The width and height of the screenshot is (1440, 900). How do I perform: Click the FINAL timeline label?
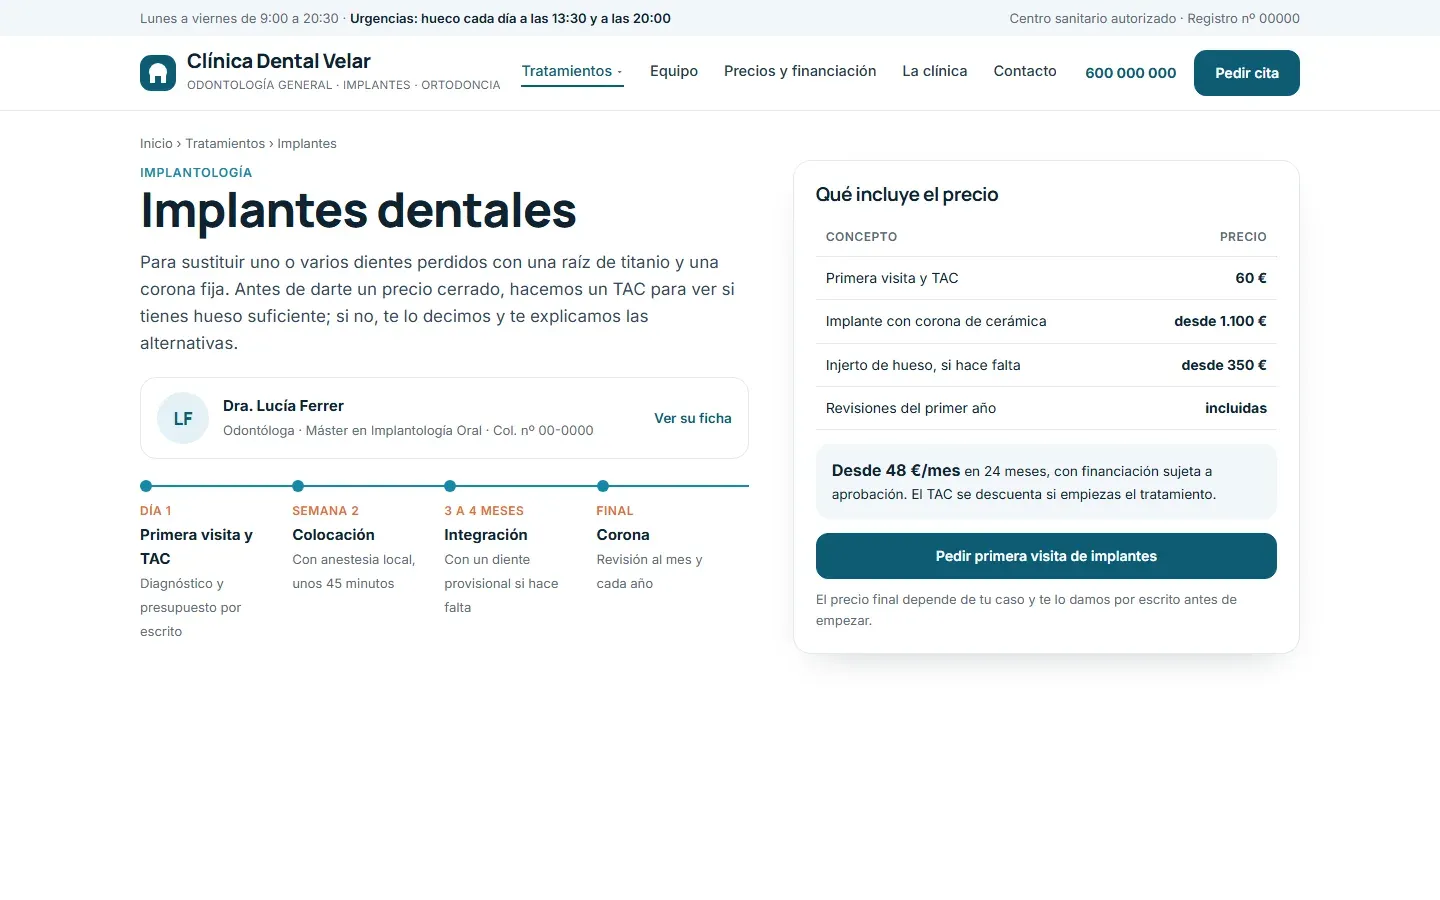coord(615,511)
